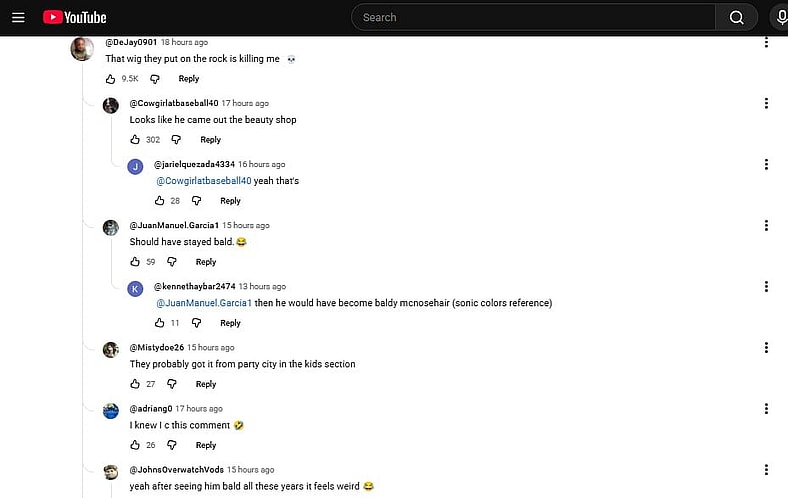Open @Cowgirlatbaseball40 profile avatar
The image size is (788, 498).
tap(111, 106)
